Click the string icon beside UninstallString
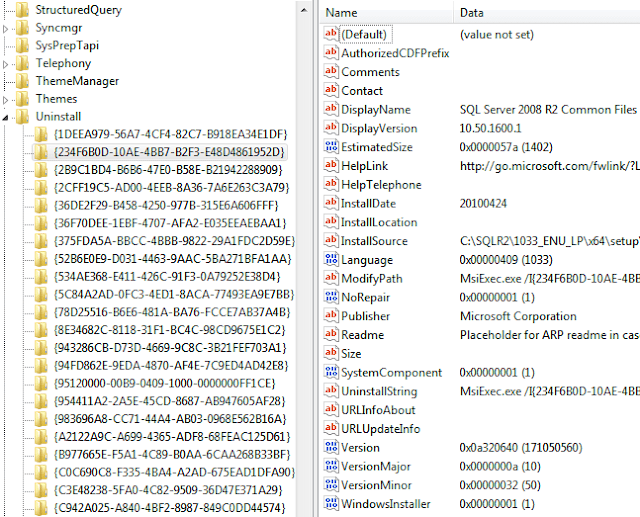This screenshot has width=640, height=517. 331,391
